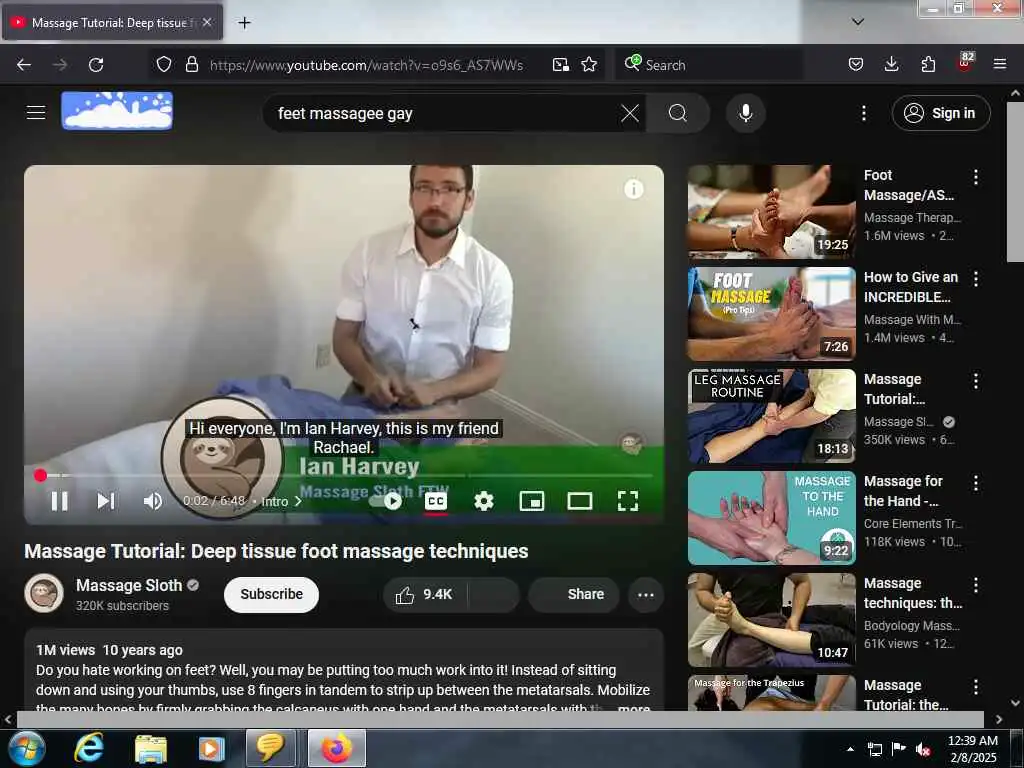1024x768 pixels.
Task: Open Windows Explorer folder in taskbar
Action: pos(151,748)
